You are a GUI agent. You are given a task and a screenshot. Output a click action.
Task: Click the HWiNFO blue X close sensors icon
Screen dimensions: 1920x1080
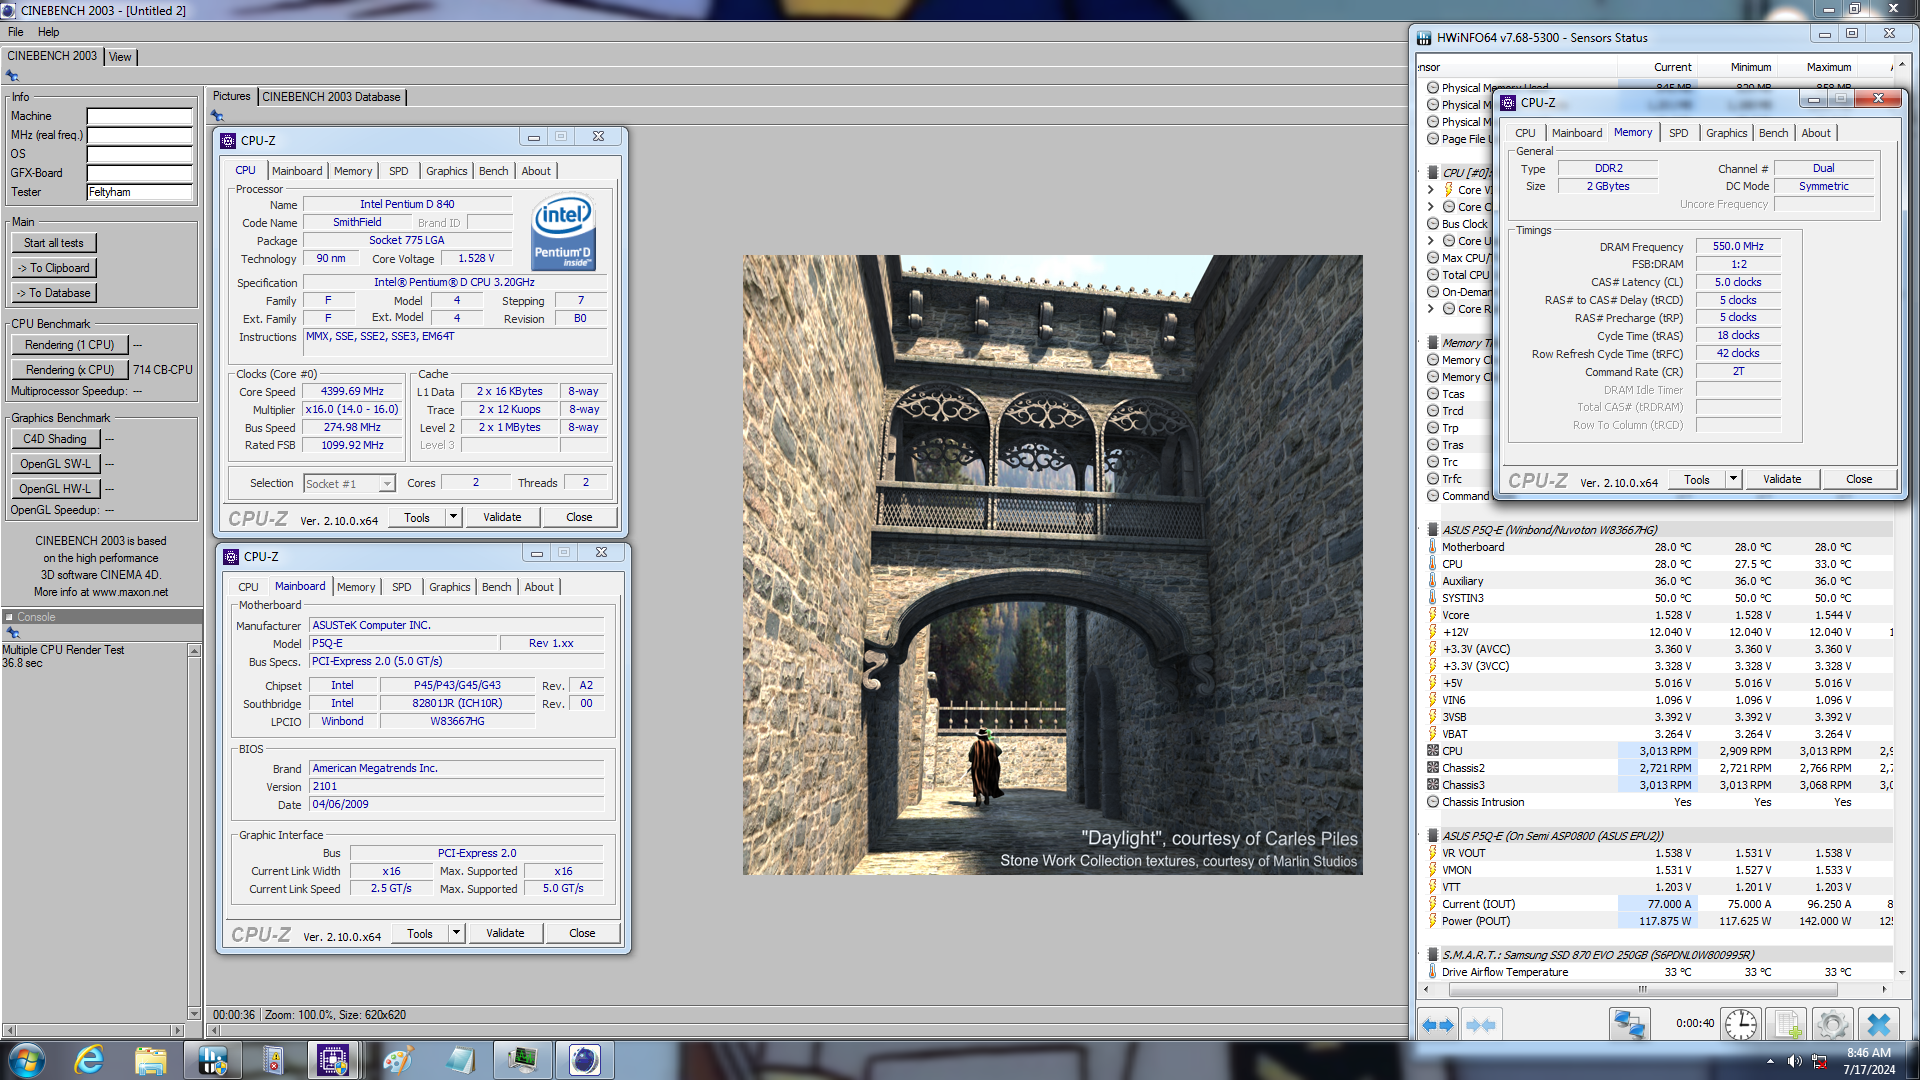click(x=1878, y=1025)
